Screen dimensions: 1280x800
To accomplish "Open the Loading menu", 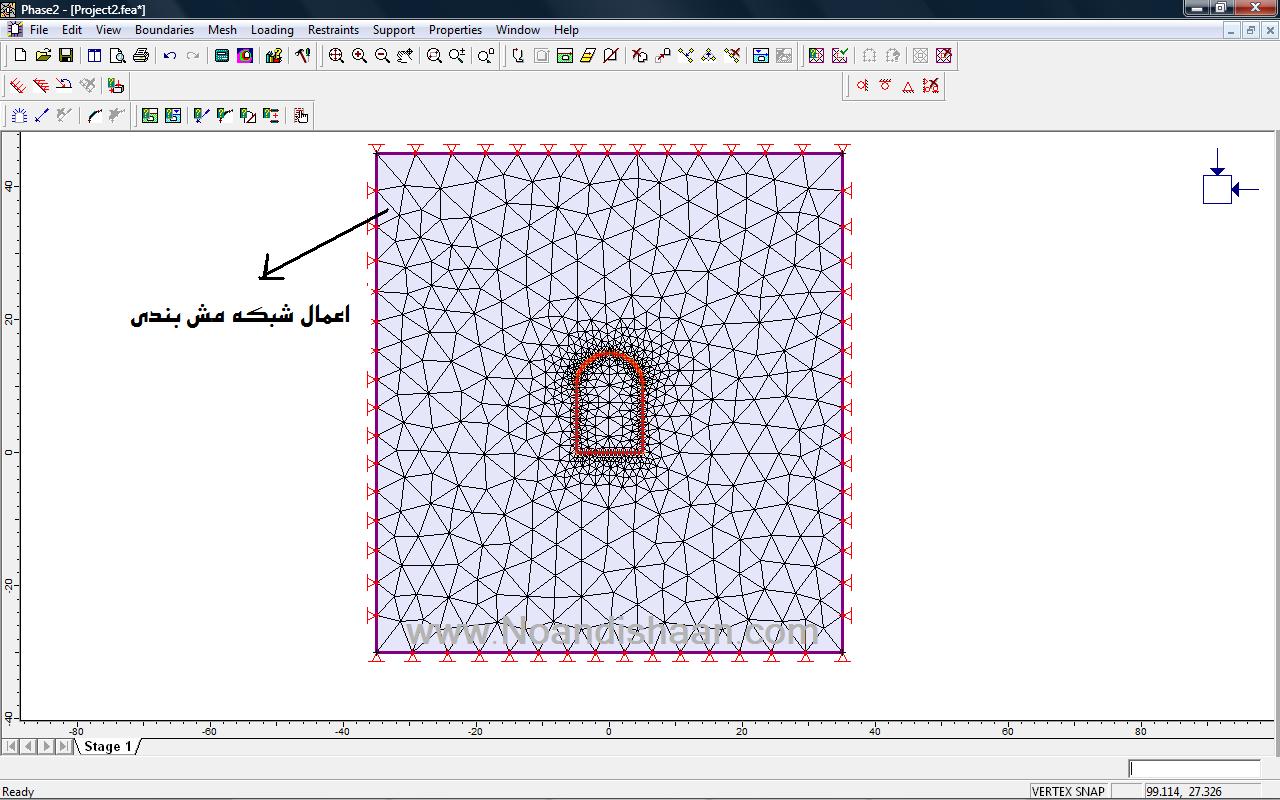I will (272, 30).
